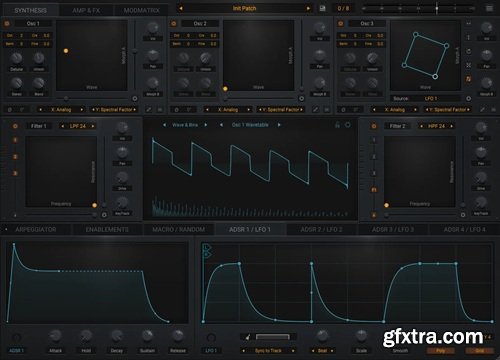The width and height of the screenshot is (500, 360).
Task: Toggle the Filter 2 power button
Action: (x=374, y=126)
